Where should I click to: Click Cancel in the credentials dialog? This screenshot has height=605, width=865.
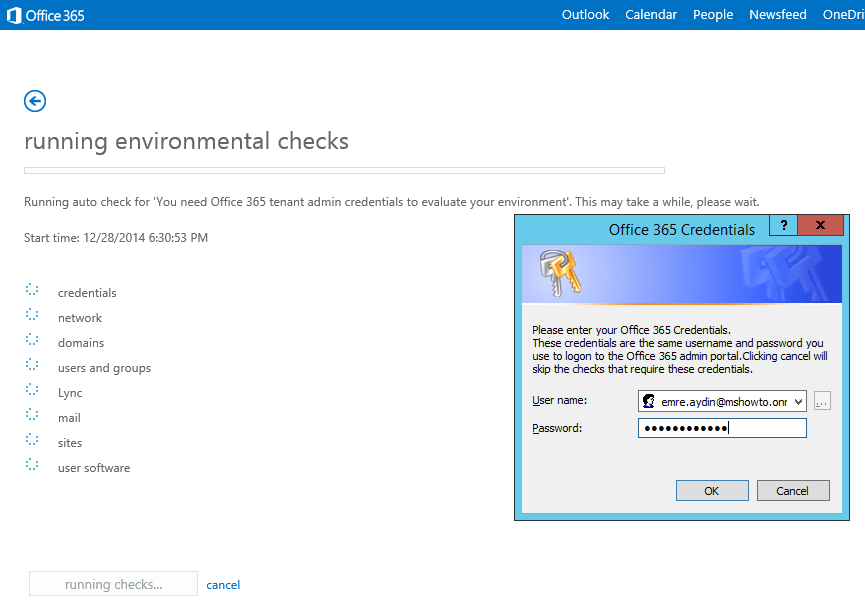tap(793, 490)
